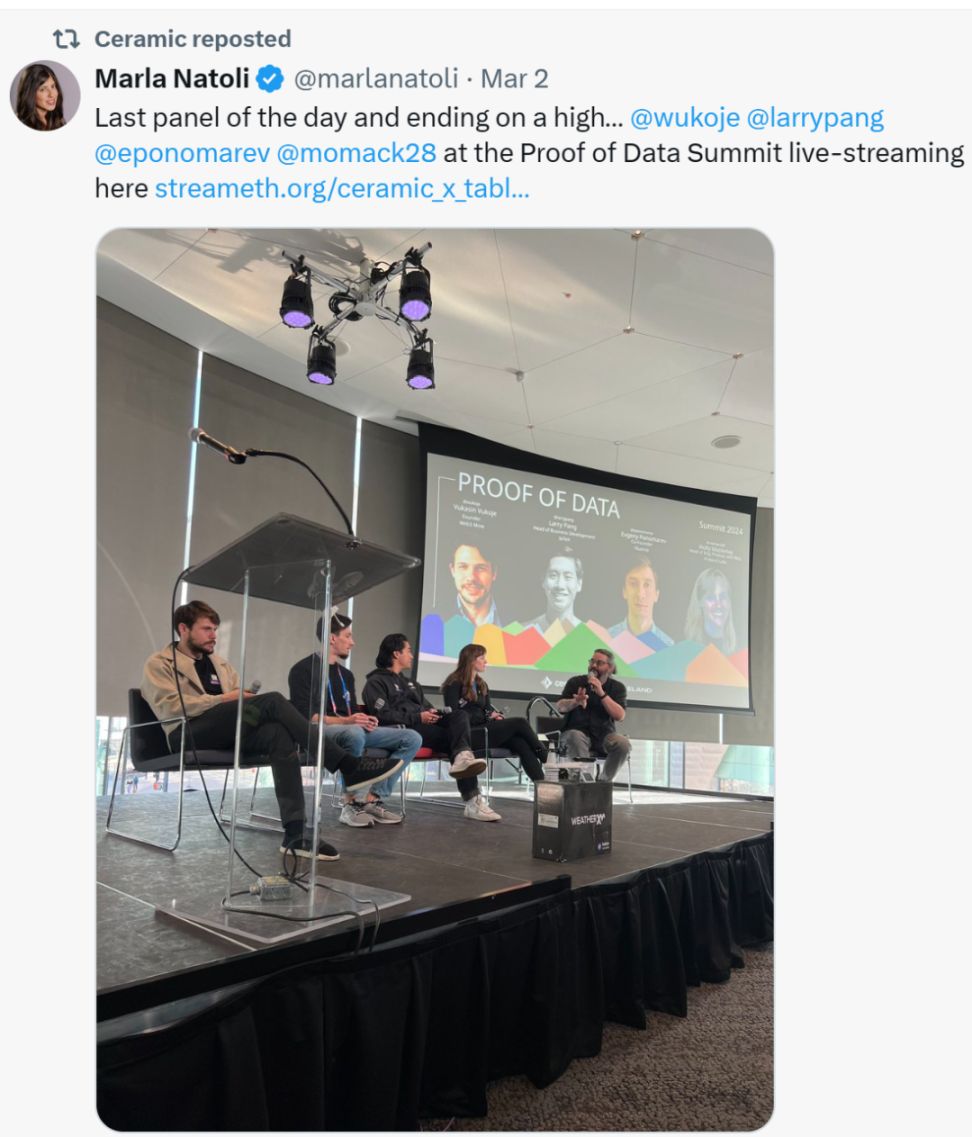Visit the @eponomarev mention
Screen dimensions: 972x1137
(182, 154)
